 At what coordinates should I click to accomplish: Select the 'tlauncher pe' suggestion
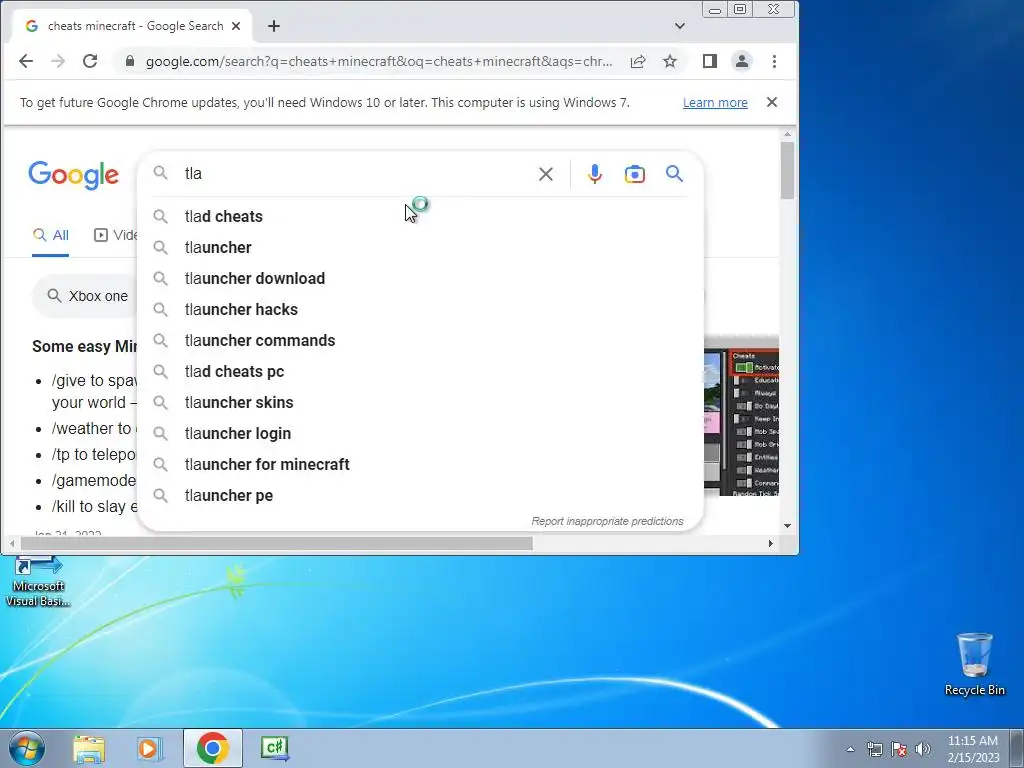click(421, 496)
